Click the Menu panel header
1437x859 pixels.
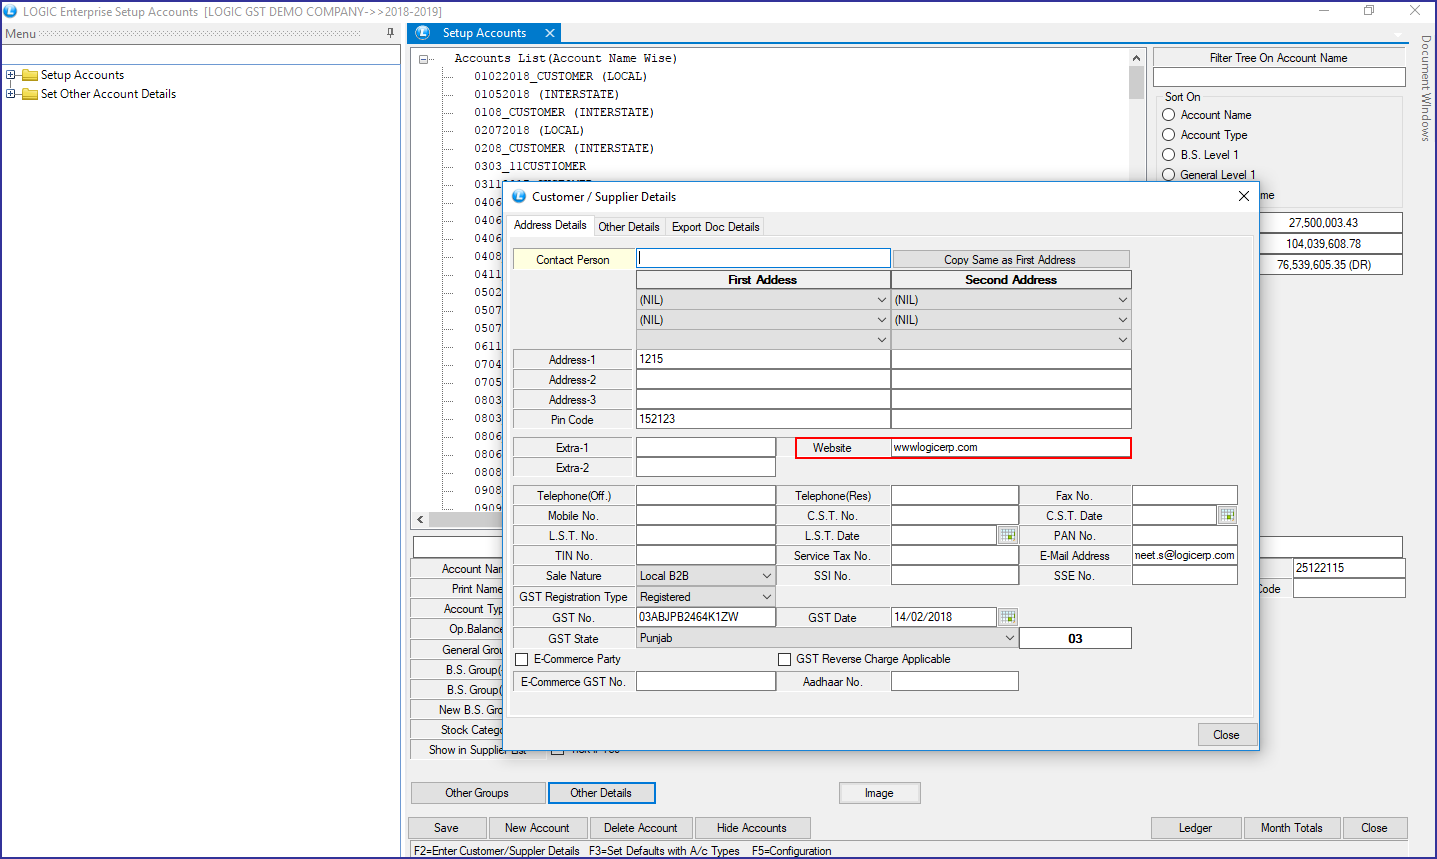(200, 34)
